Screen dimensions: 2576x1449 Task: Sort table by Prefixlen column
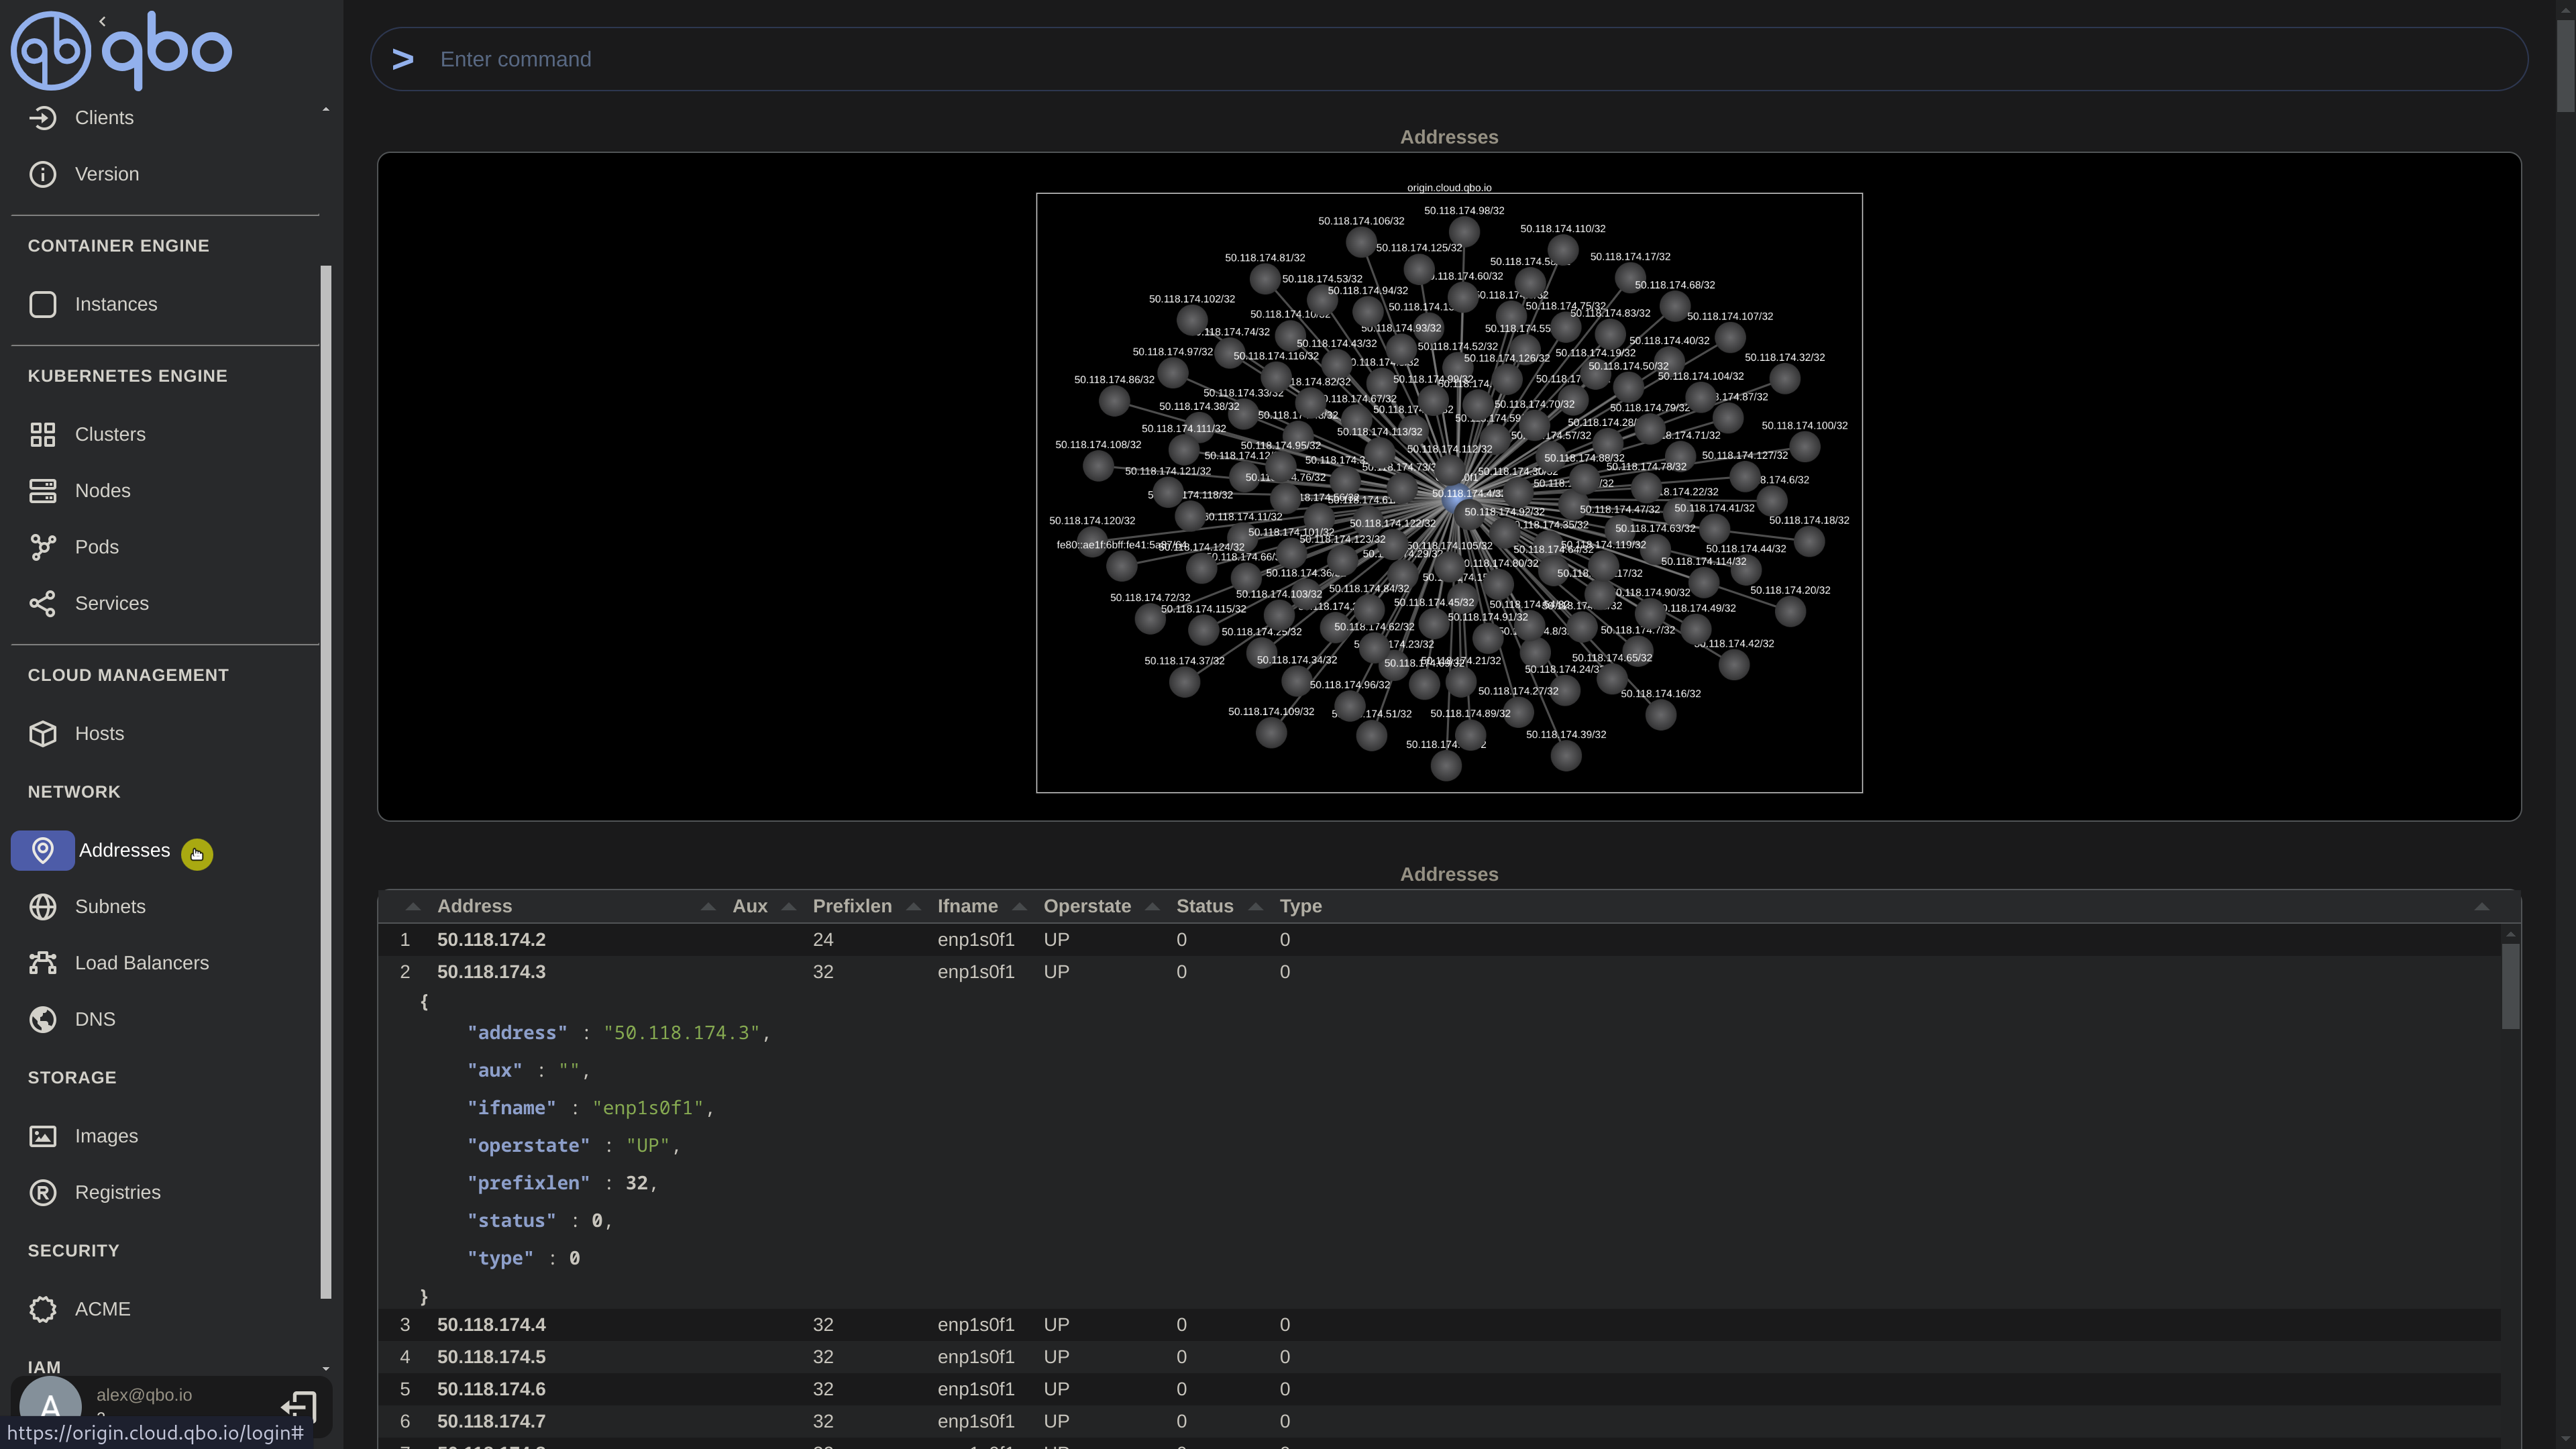tap(852, 906)
